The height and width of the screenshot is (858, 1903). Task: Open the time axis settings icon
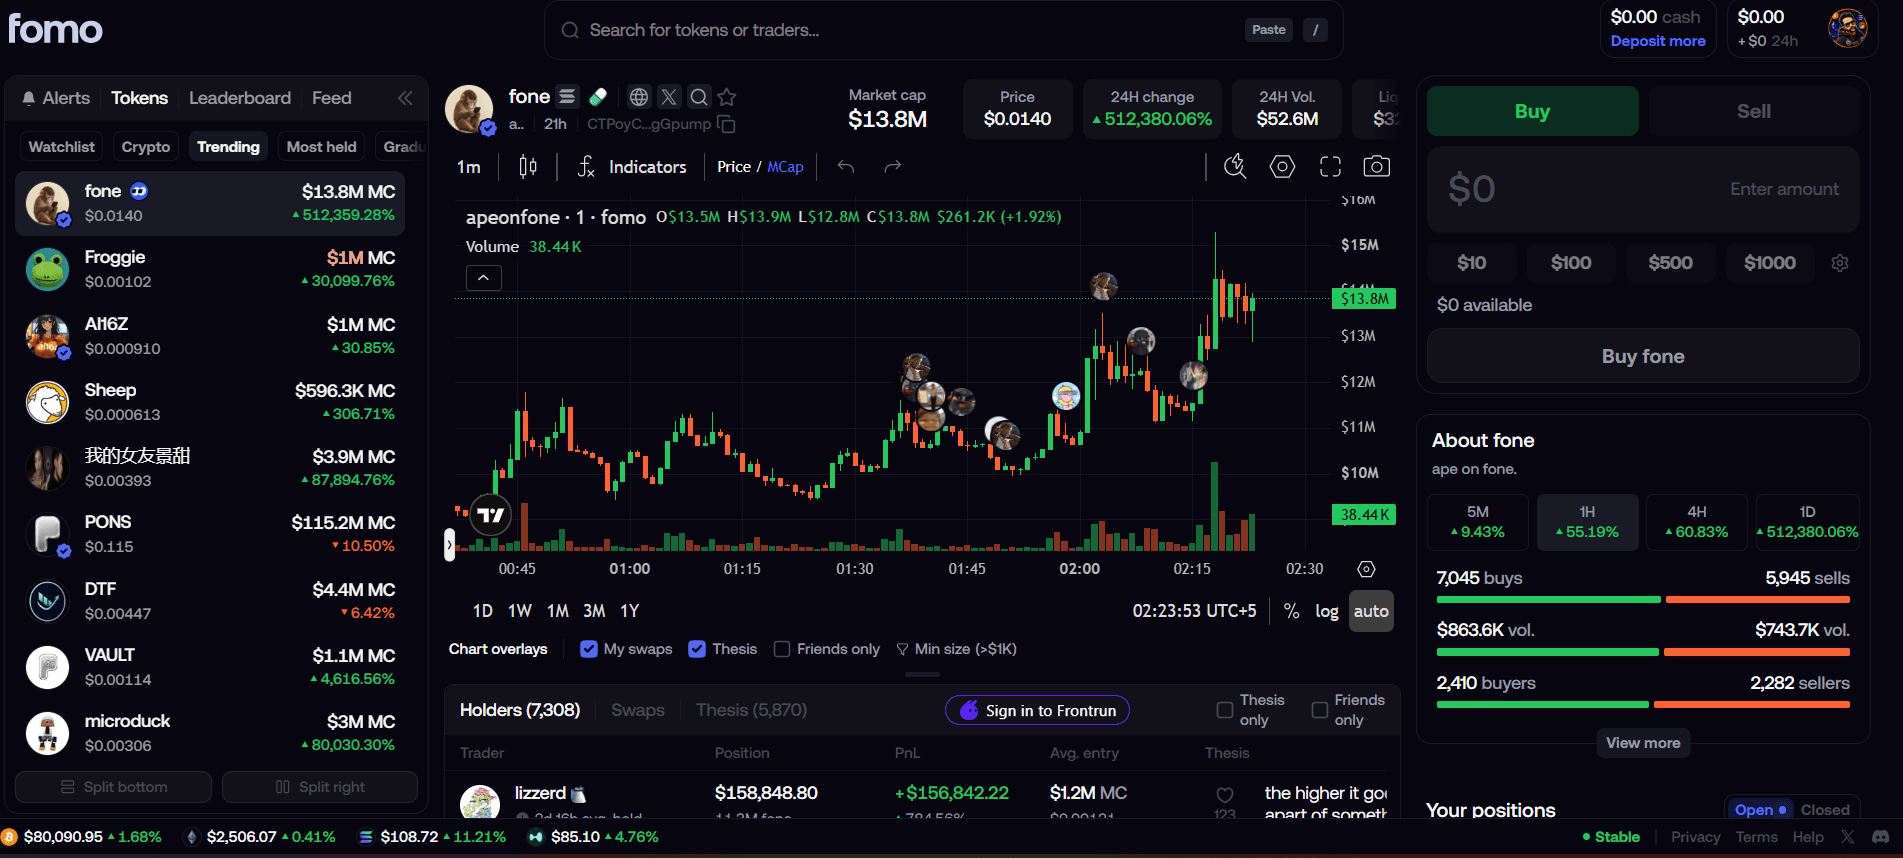pyautogui.click(x=1366, y=569)
